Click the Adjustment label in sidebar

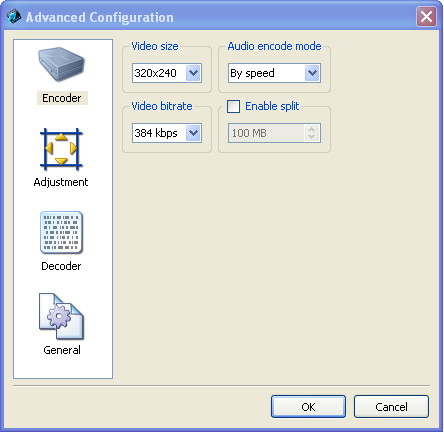[x=61, y=182]
